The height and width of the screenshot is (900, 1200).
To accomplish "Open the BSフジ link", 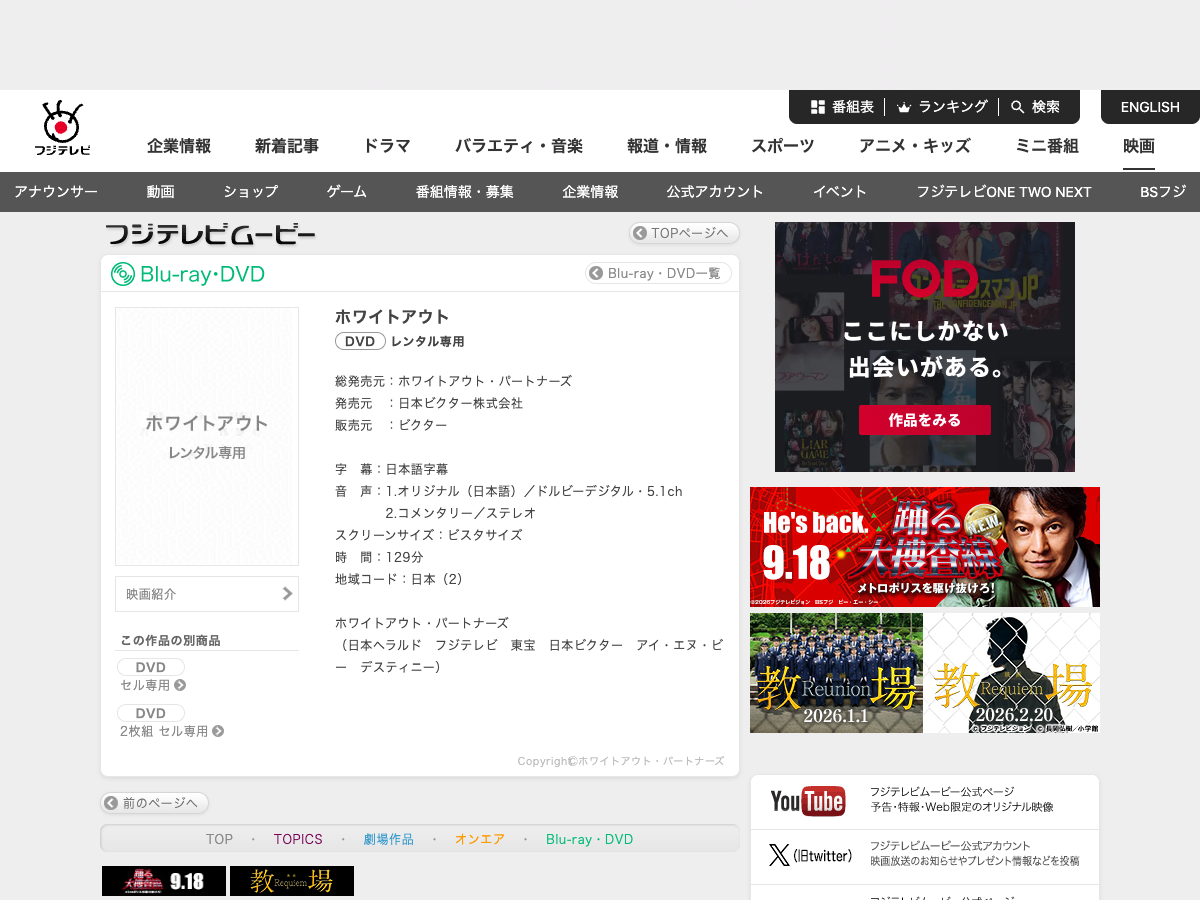I will (x=1163, y=192).
